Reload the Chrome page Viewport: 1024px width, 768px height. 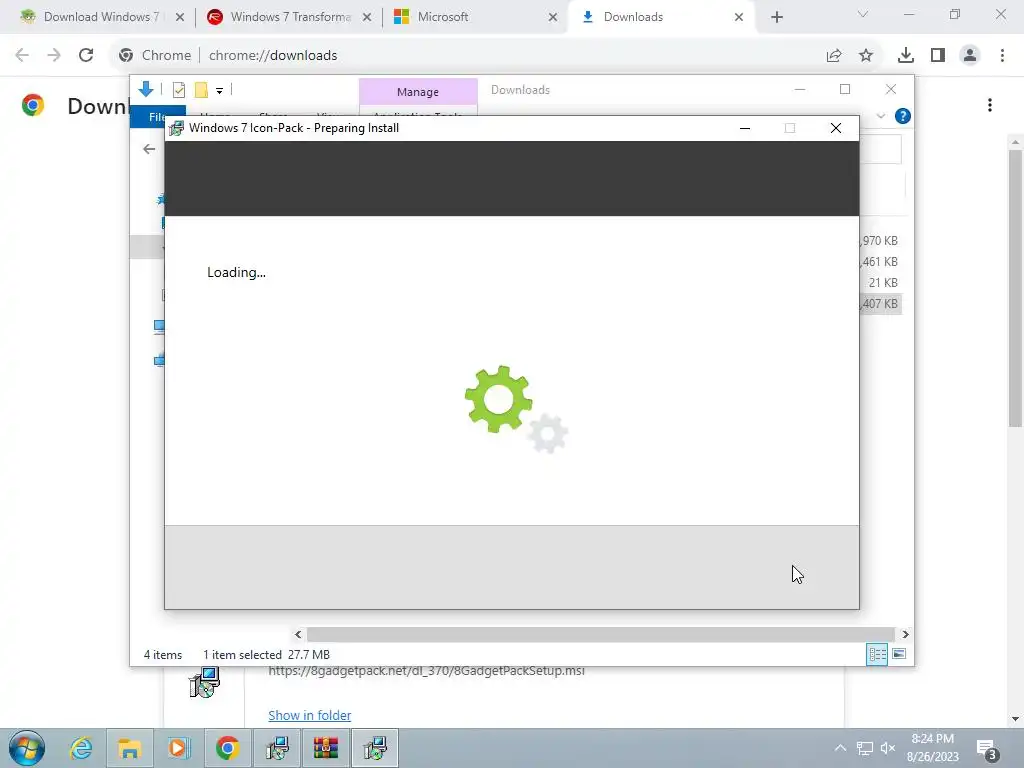click(86, 55)
